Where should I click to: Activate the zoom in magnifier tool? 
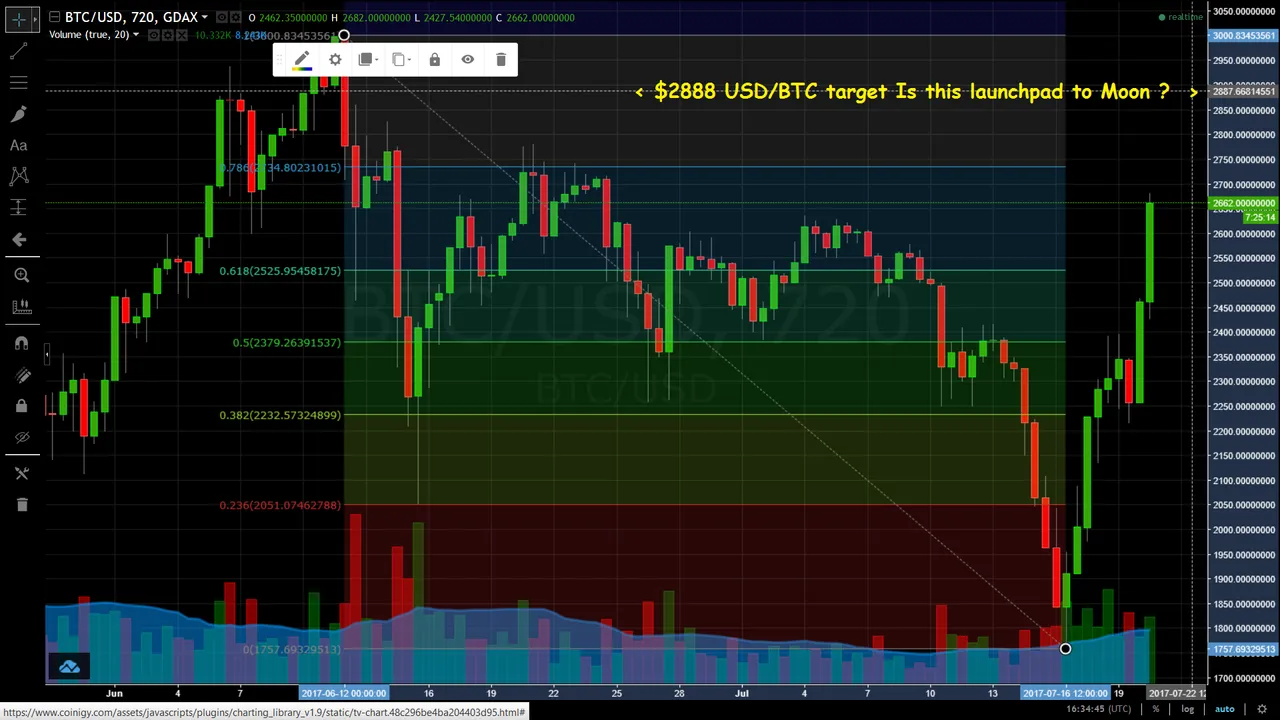(21, 275)
